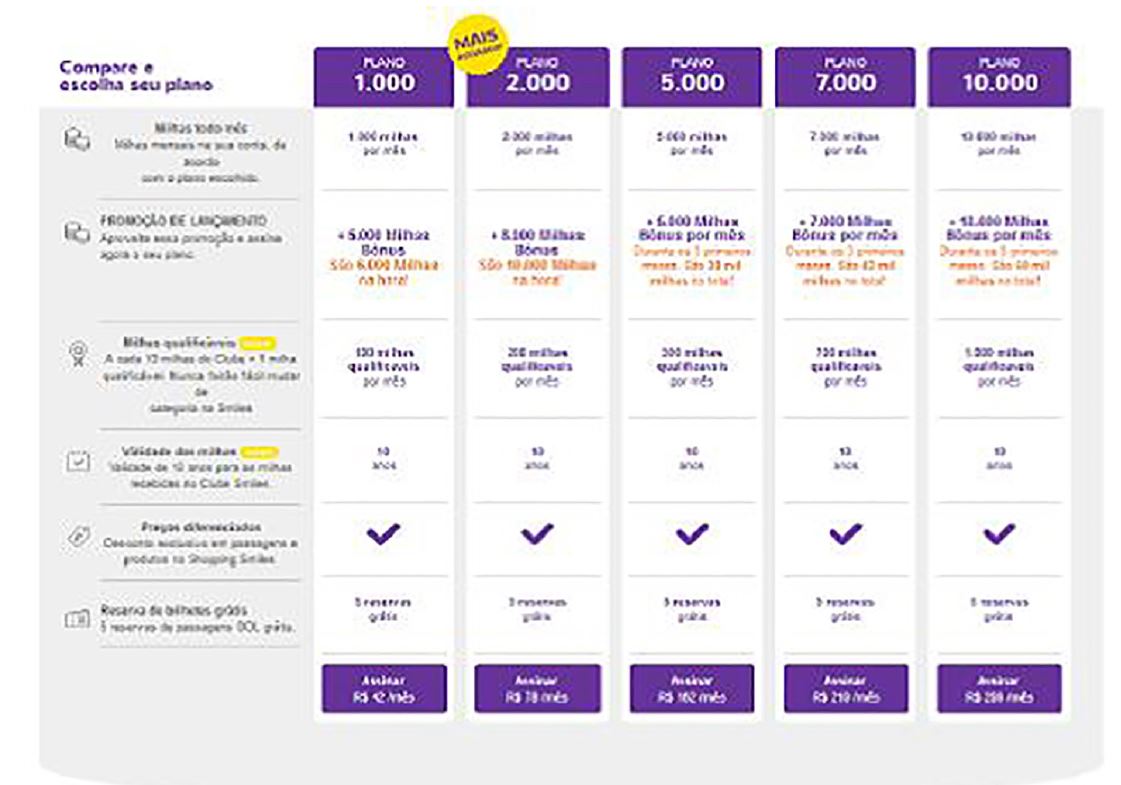
Task: Click the calendar icon for miles validity
Action: pos(77,461)
